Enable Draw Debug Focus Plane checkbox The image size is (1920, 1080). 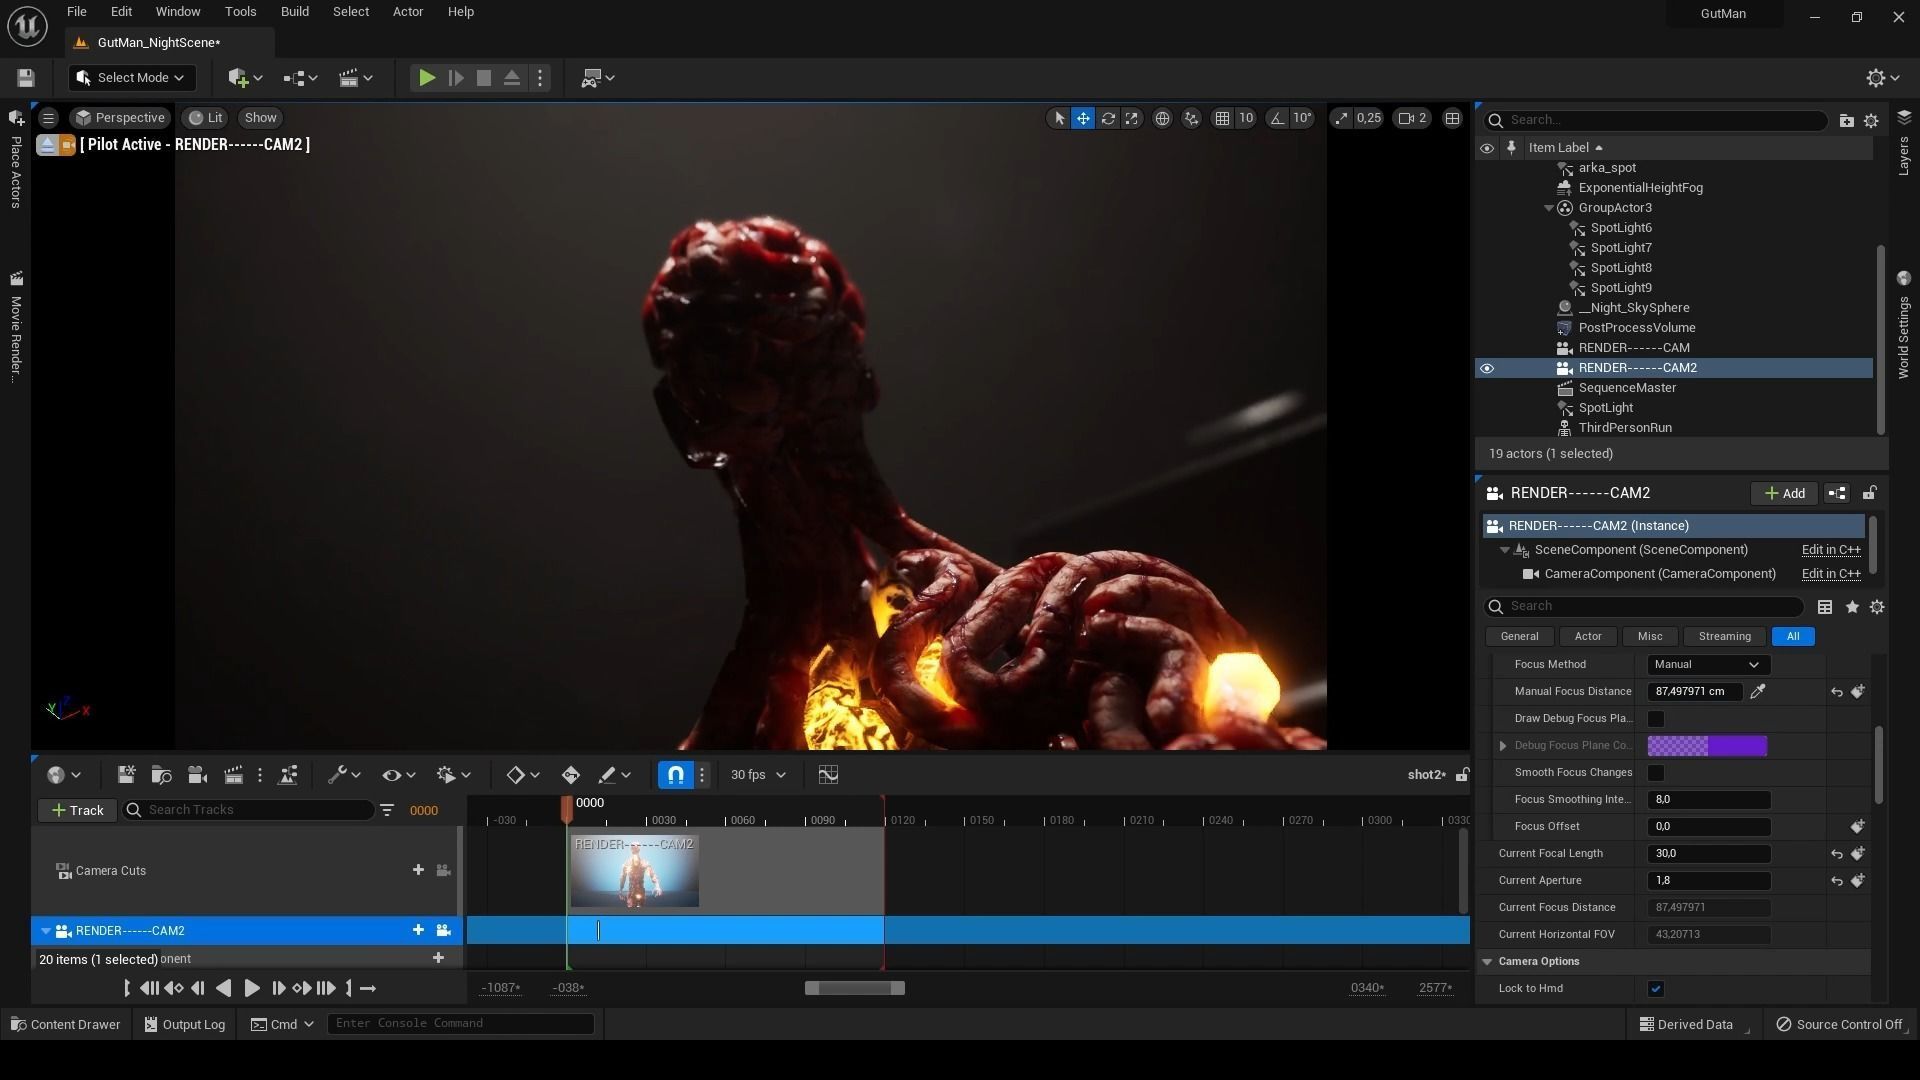tap(1656, 719)
